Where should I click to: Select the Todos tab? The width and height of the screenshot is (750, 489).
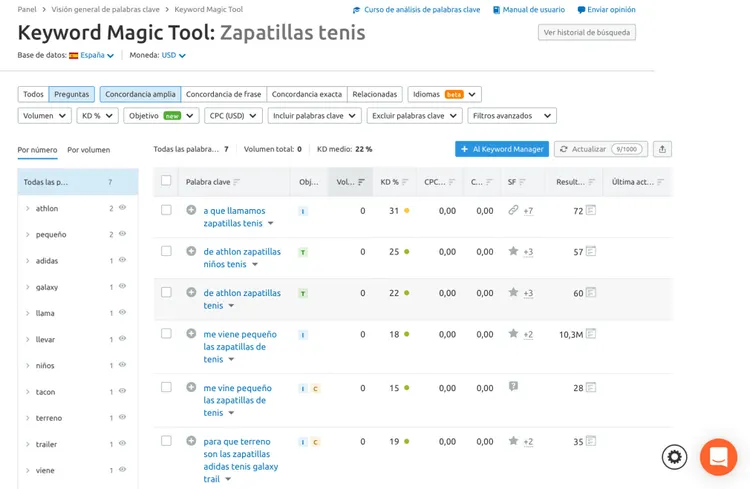click(33, 94)
